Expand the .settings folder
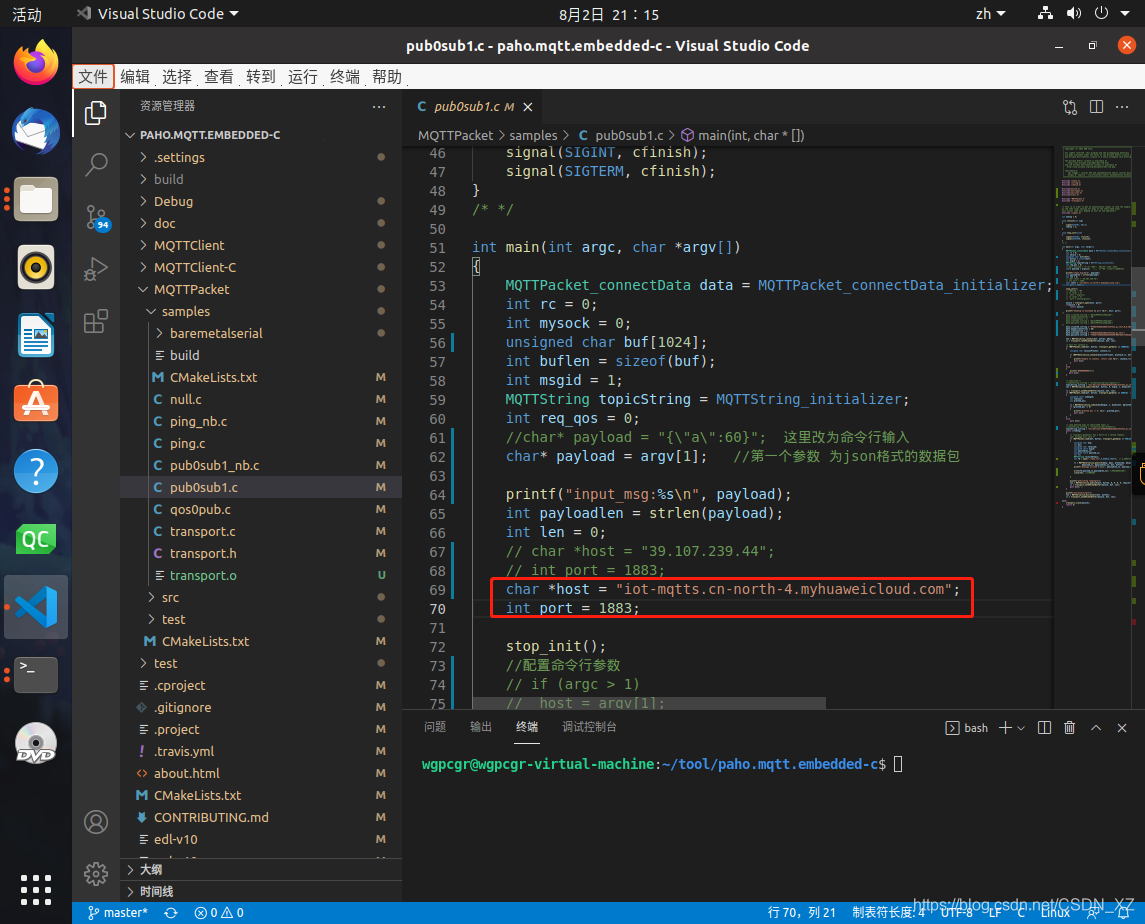The height and width of the screenshot is (924, 1145). point(261,157)
